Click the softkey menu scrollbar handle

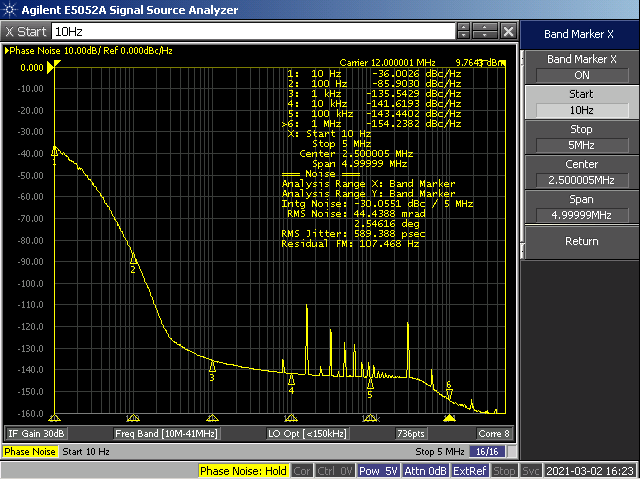coord(522,155)
